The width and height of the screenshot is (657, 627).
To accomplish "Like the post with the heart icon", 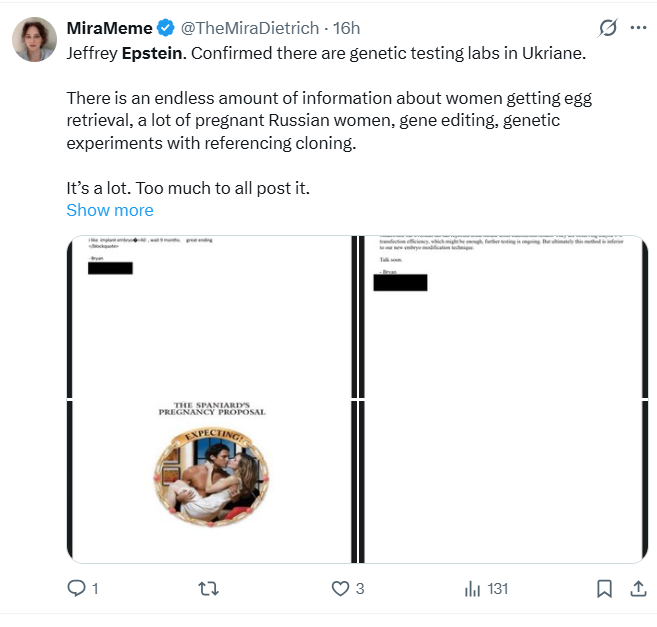I will pyautogui.click(x=340, y=589).
